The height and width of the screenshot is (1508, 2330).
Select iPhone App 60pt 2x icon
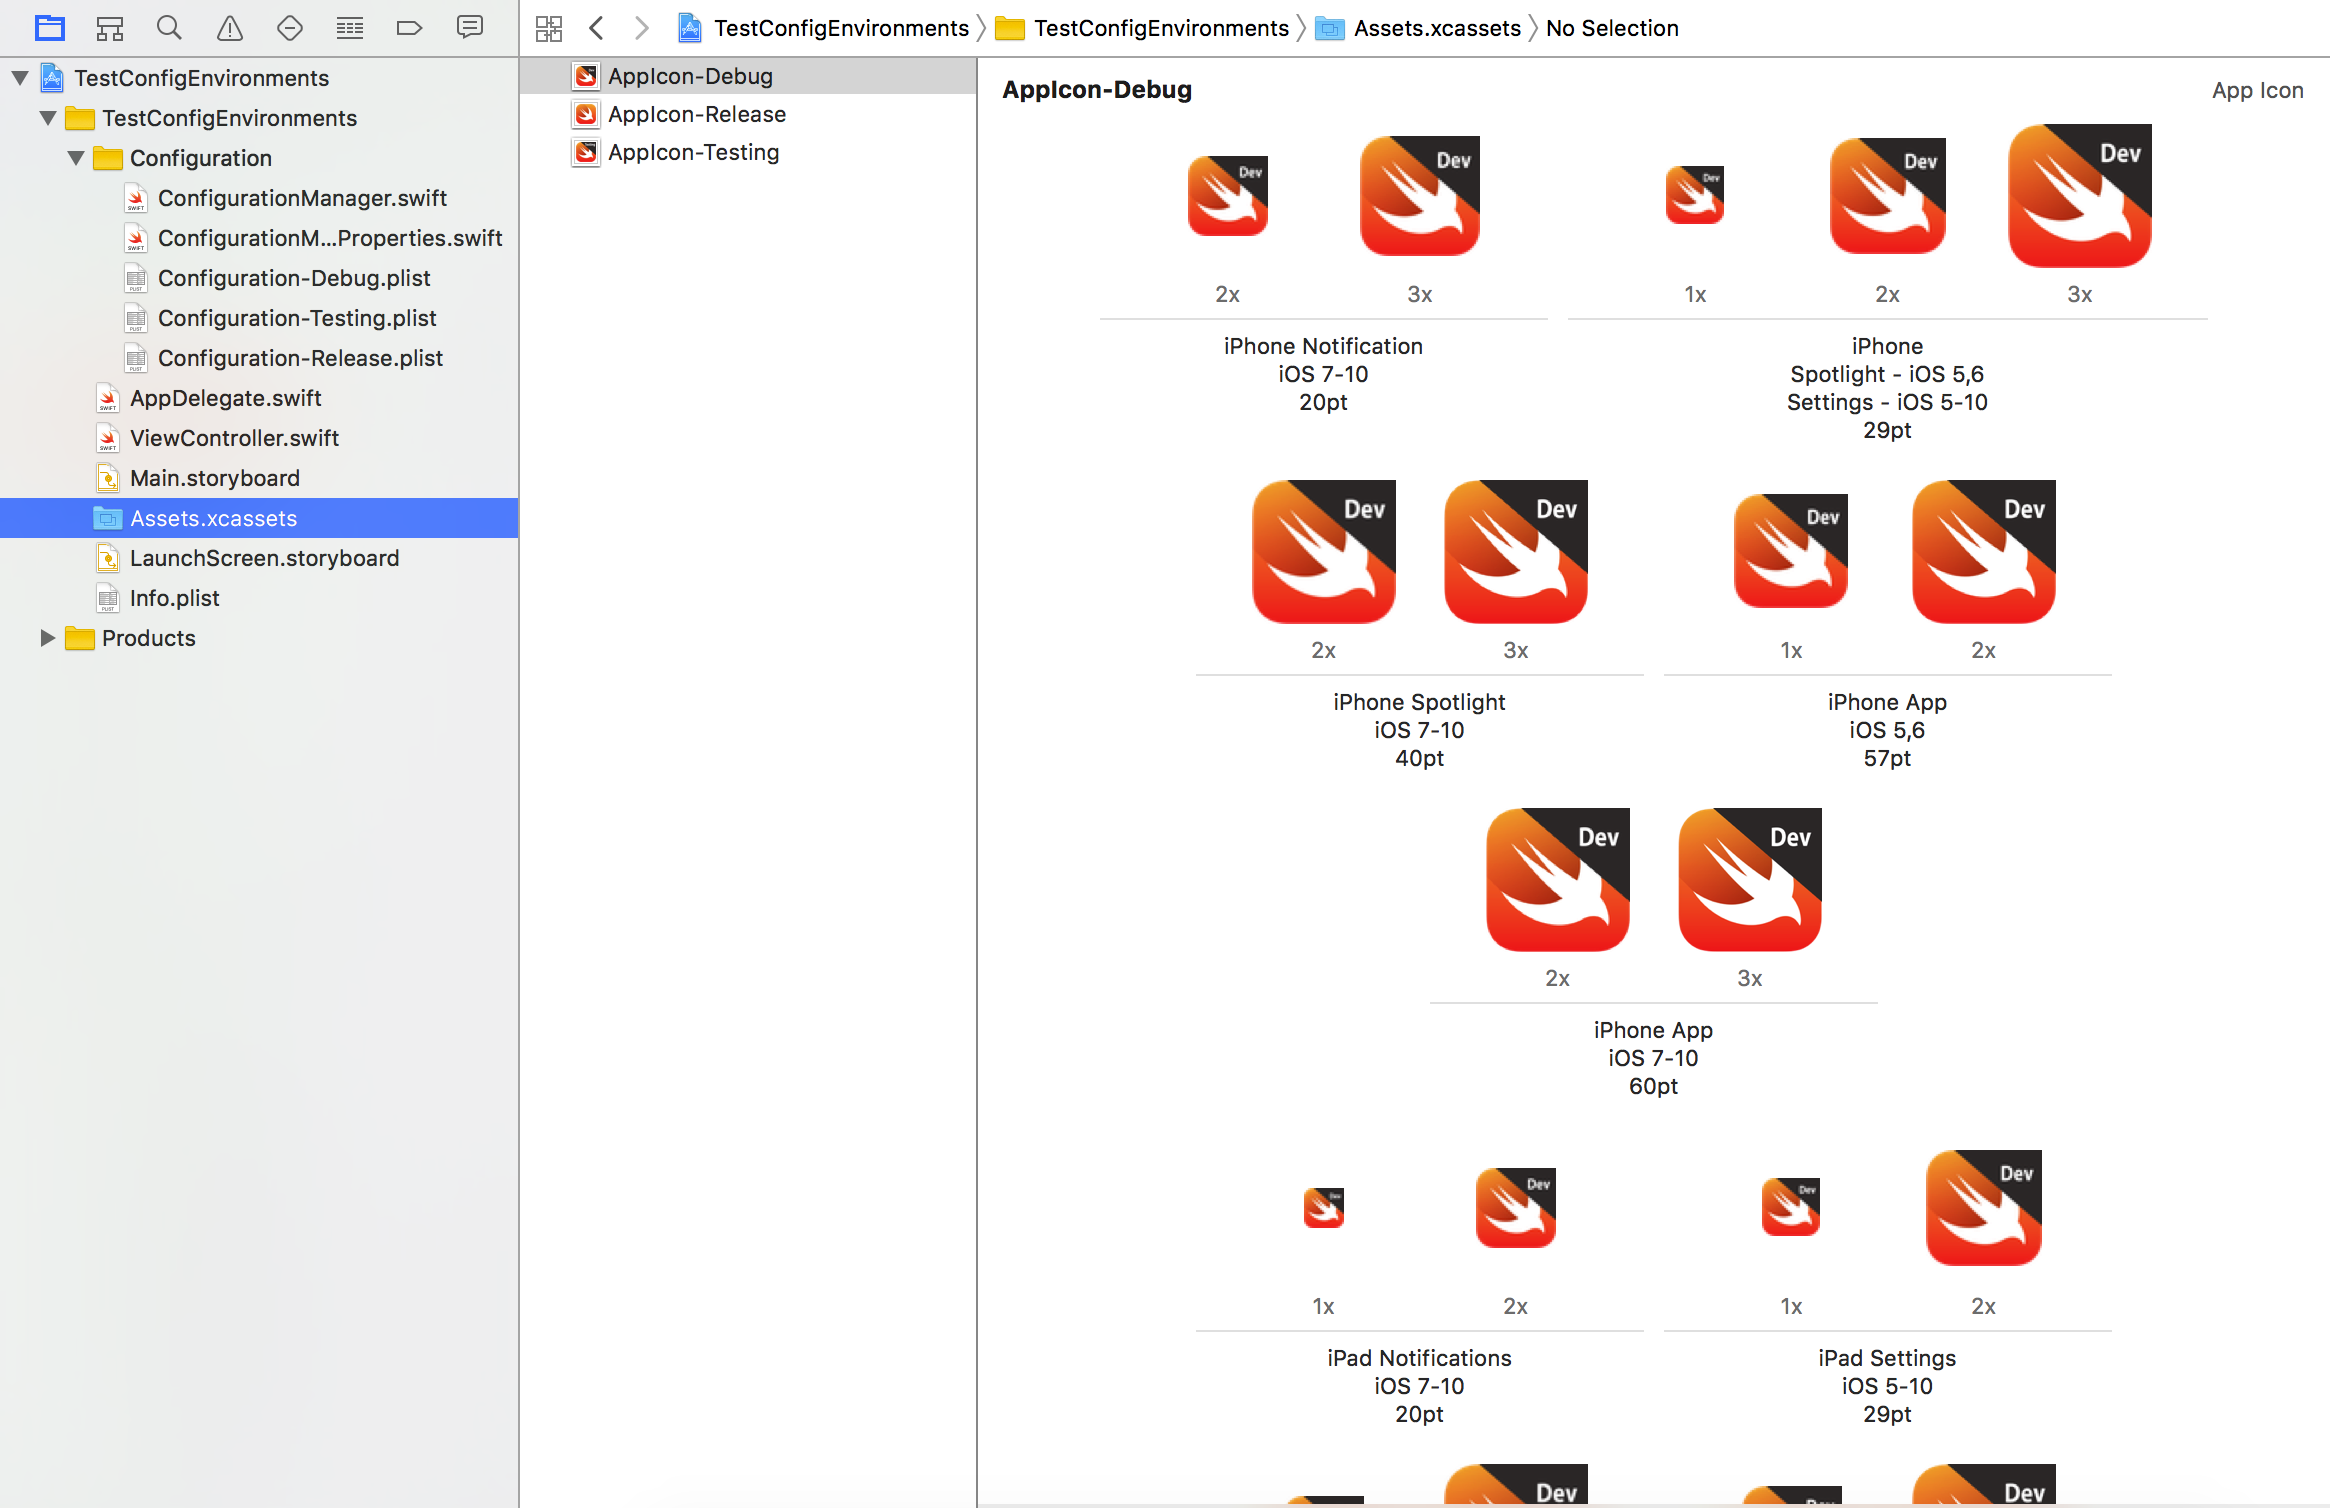1558,880
